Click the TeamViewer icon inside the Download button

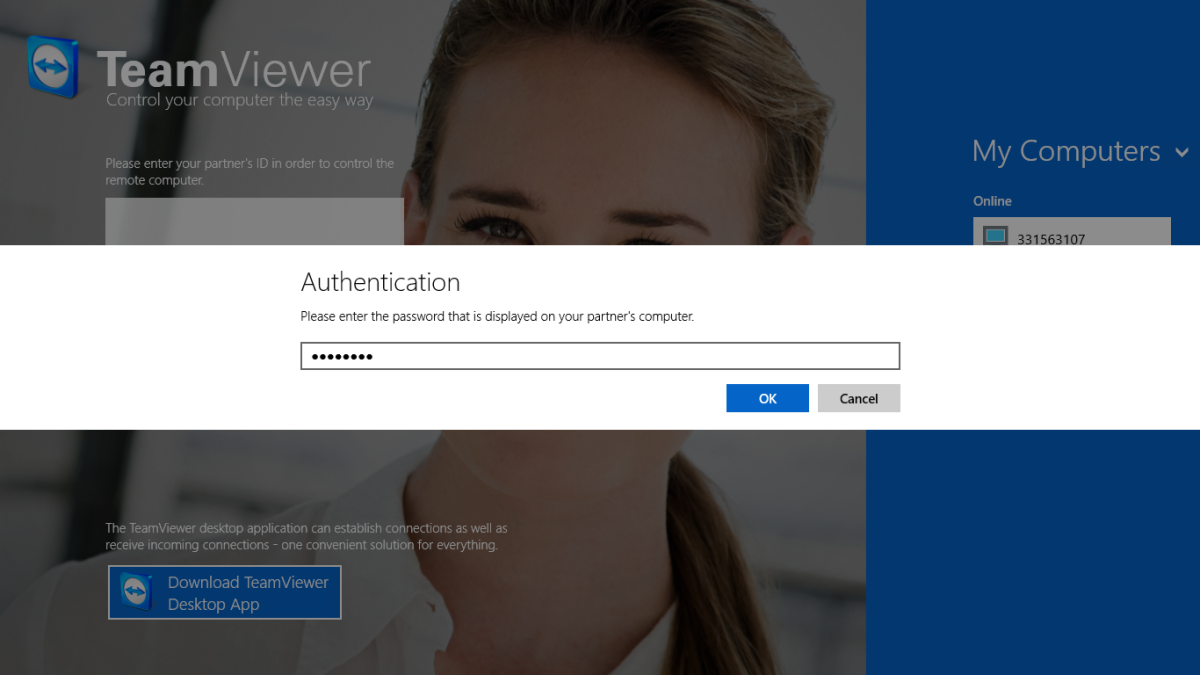click(136, 592)
